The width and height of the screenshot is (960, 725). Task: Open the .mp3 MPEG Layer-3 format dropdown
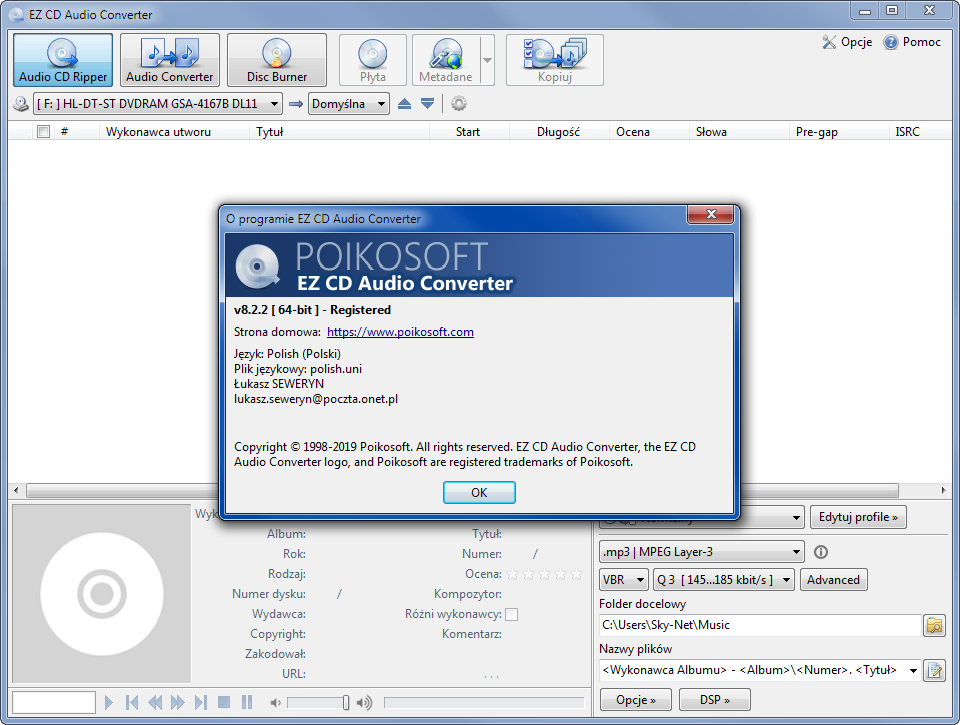[701, 552]
